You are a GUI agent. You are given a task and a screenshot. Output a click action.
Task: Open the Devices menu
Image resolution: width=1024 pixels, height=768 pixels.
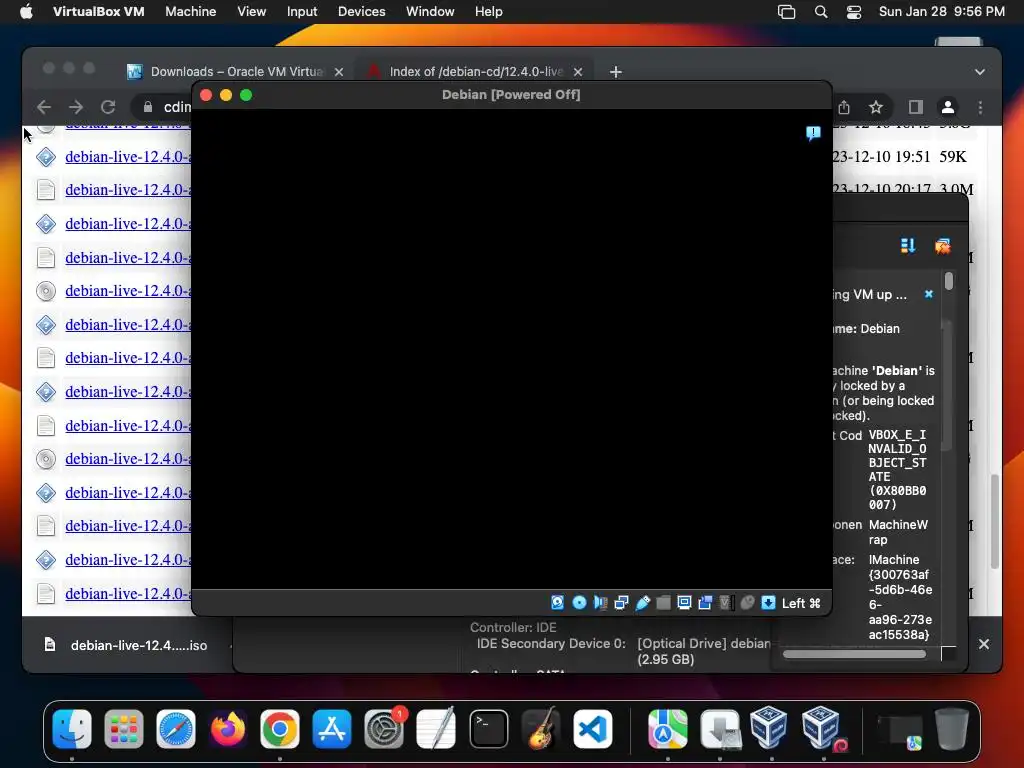click(x=362, y=12)
